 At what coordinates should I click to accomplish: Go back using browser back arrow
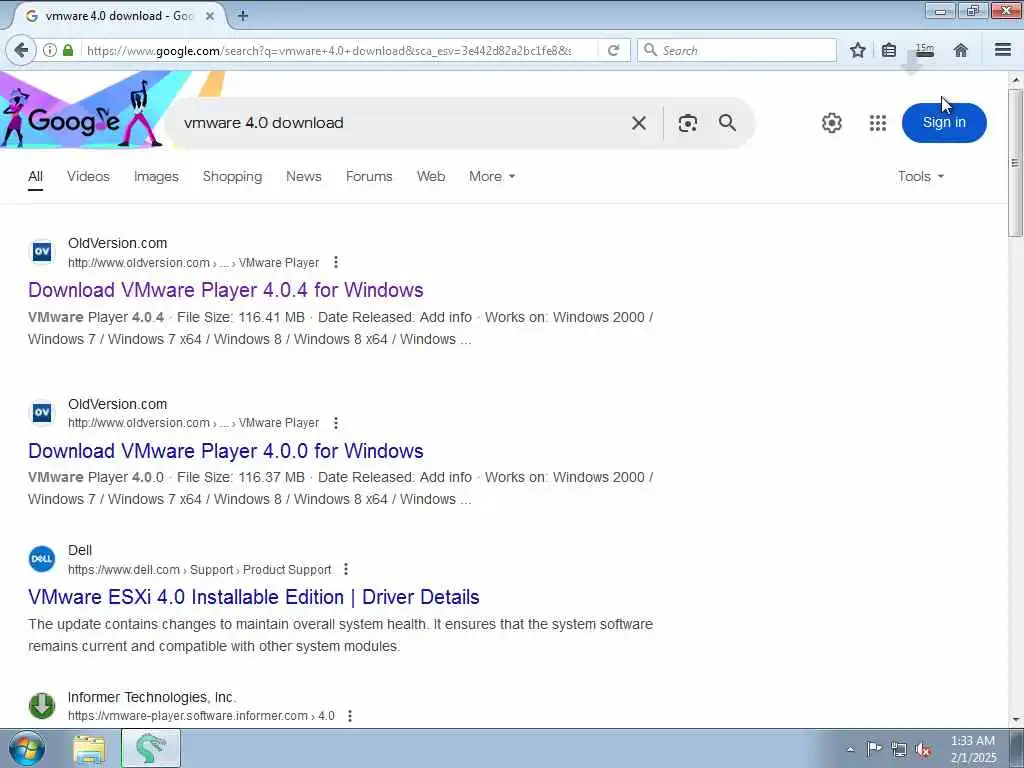tap(21, 50)
